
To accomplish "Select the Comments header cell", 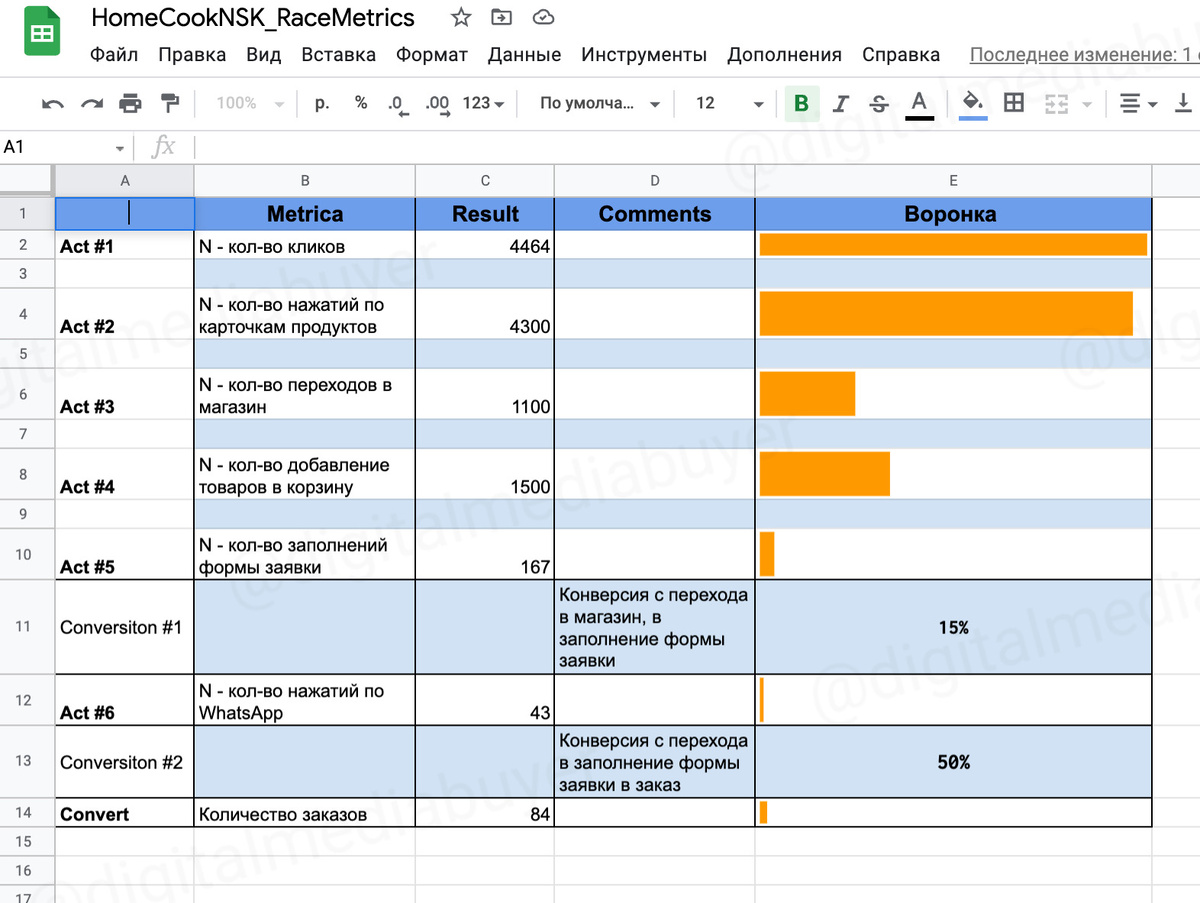I will pyautogui.click(x=655, y=214).
